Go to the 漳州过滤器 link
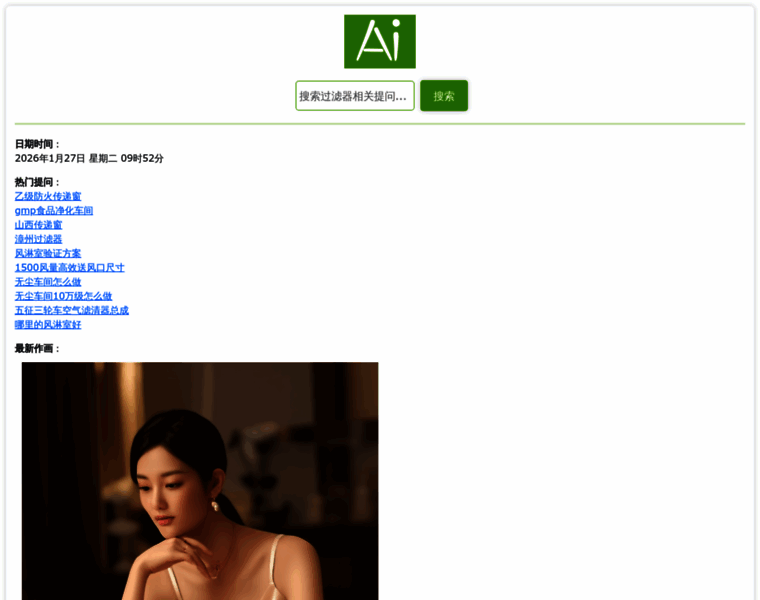The width and height of the screenshot is (760, 600). 38,239
